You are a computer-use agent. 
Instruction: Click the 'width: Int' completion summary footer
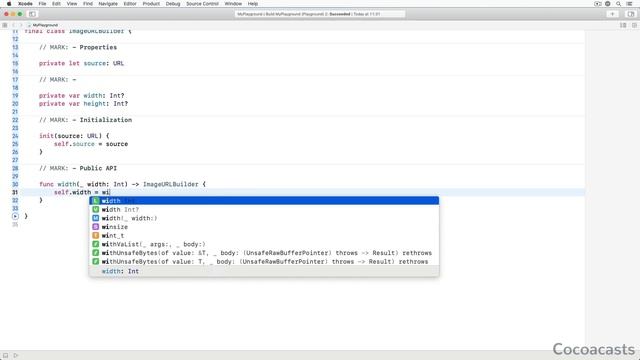(x=264, y=271)
